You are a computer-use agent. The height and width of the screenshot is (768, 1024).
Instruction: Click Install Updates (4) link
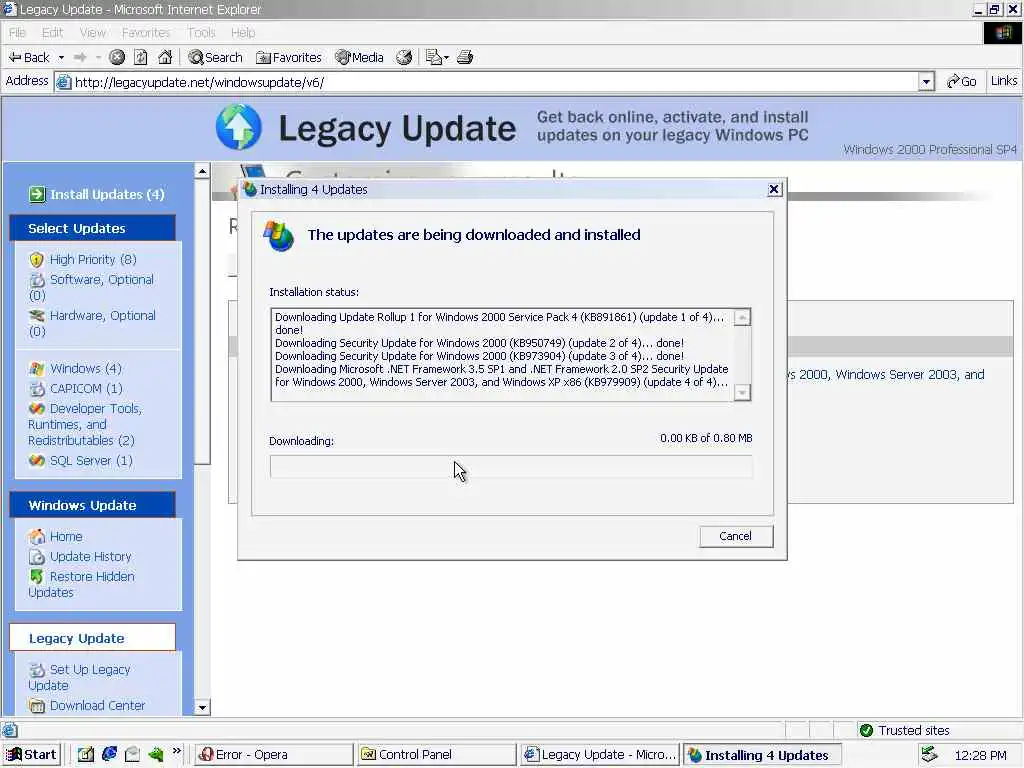click(x=107, y=195)
